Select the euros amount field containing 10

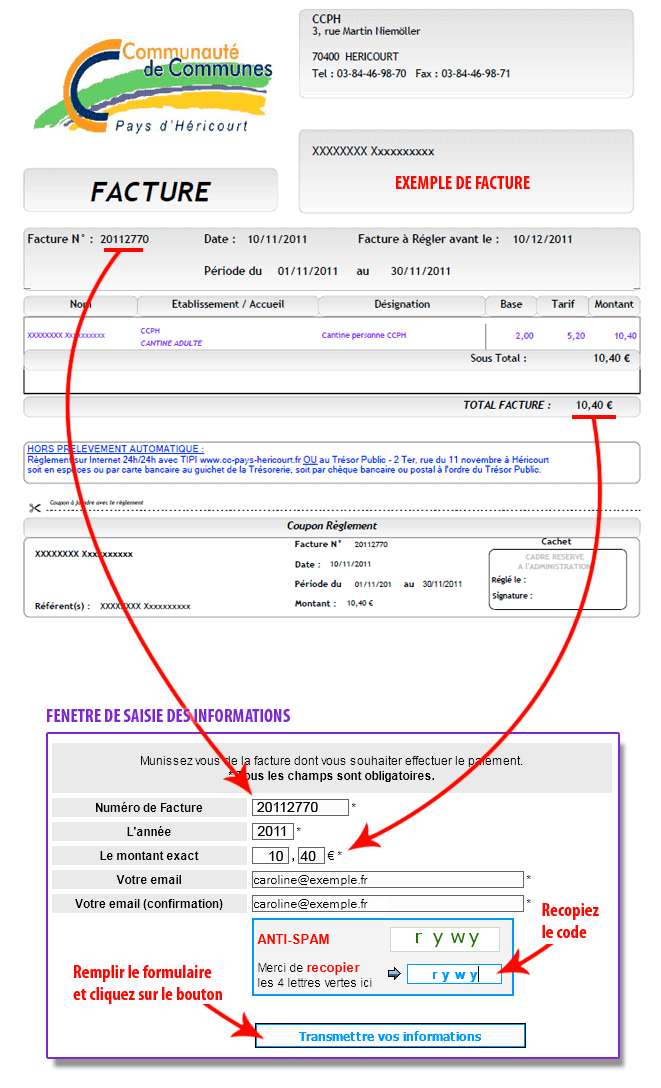[x=270, y=855]
